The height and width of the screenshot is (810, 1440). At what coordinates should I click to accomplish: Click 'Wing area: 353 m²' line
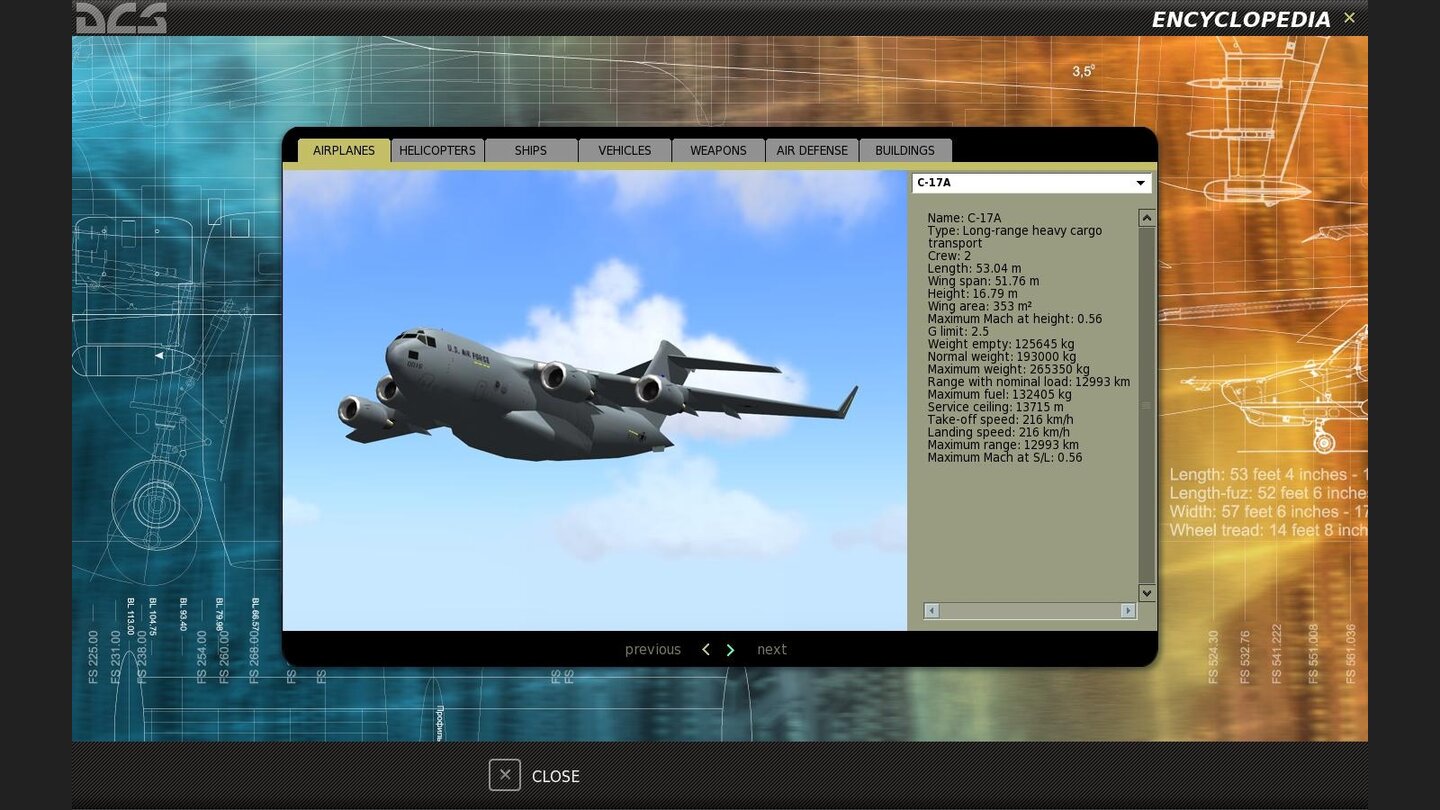click(x=979, y=307)
